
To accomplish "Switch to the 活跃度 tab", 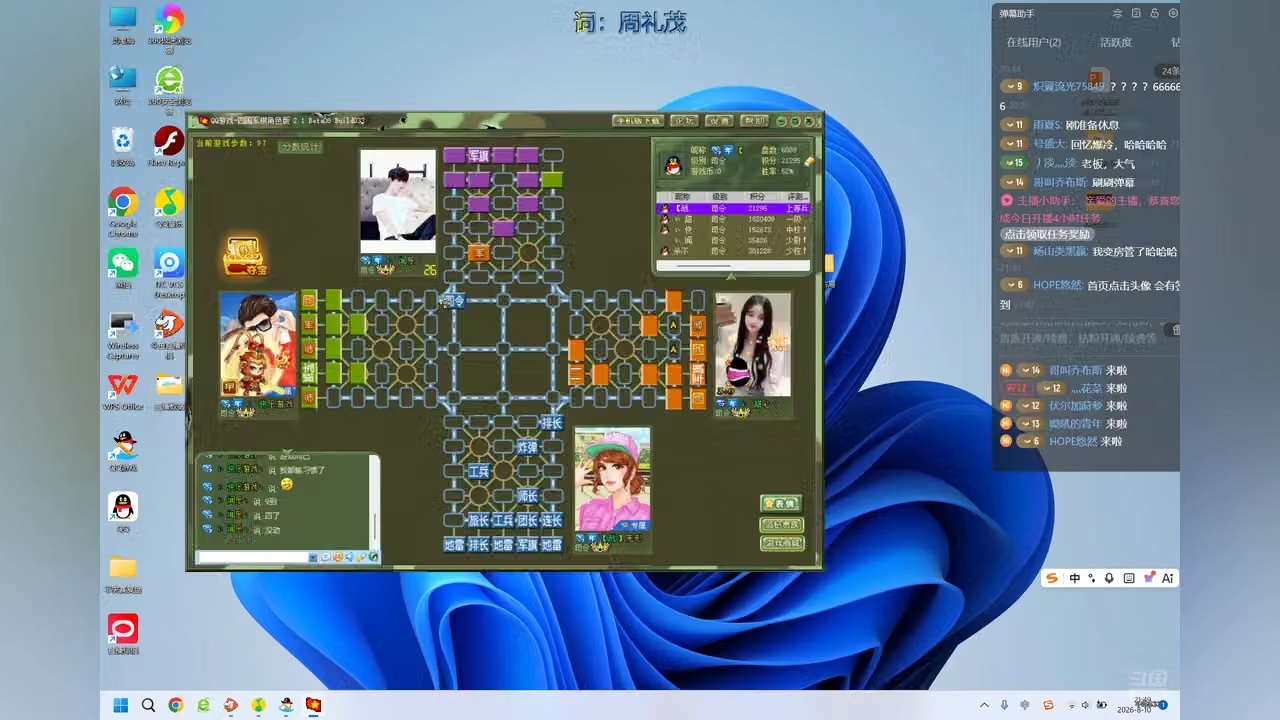I will click(x=1116, y=42).
